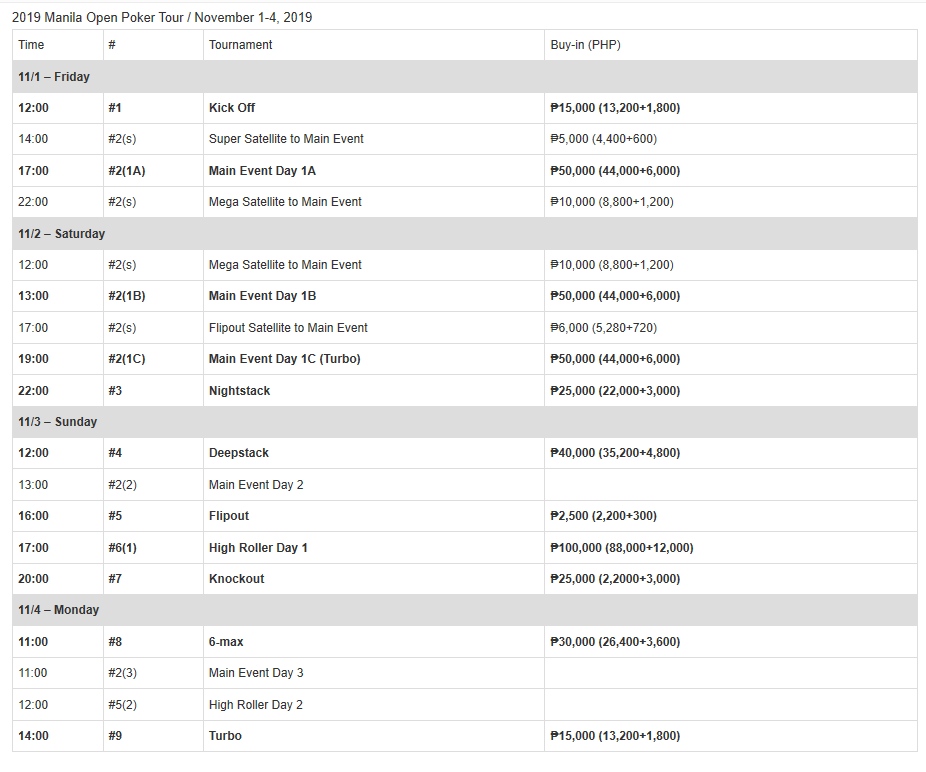Select the '#2(3)' event number cell
926x772 pixels.
(154, 673)
